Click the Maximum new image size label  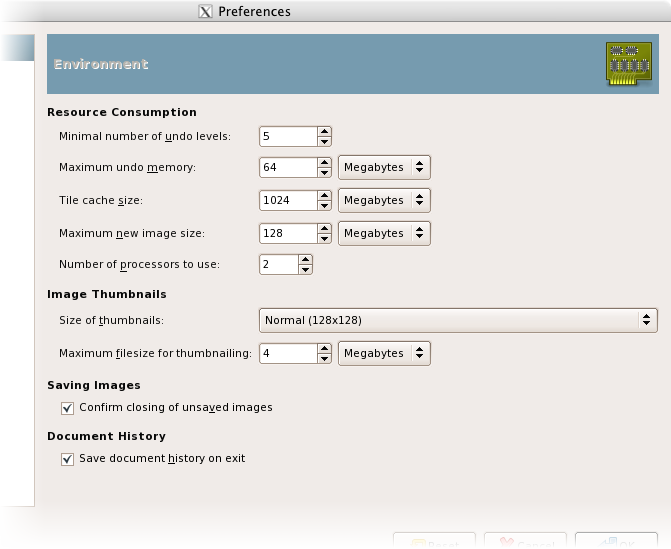tap(132, 233)
